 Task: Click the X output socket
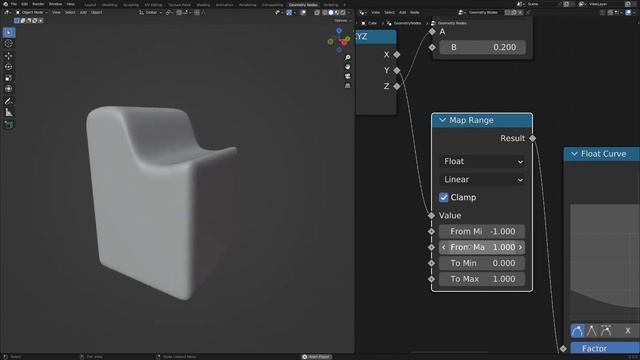coord(397,54)
